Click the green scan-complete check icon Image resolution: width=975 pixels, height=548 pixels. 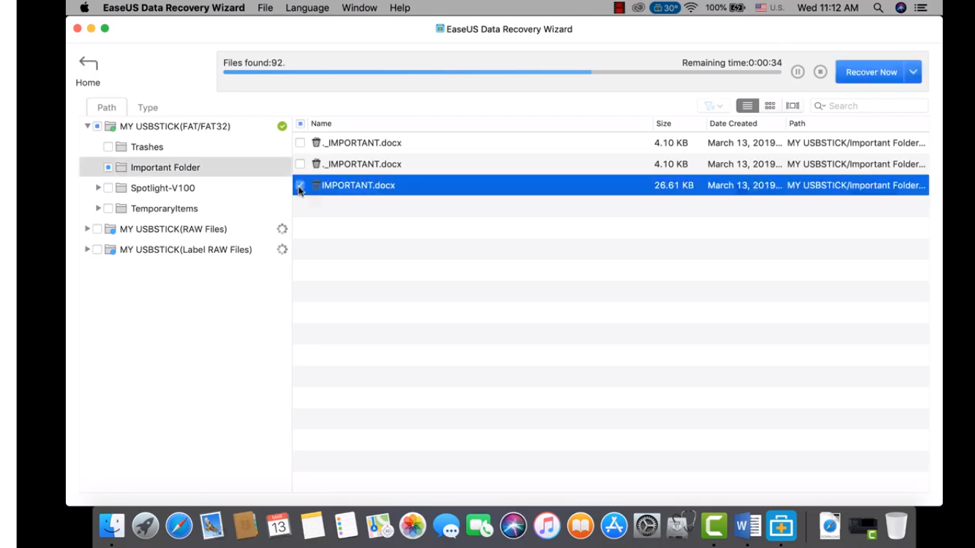(x=282, y=126)
